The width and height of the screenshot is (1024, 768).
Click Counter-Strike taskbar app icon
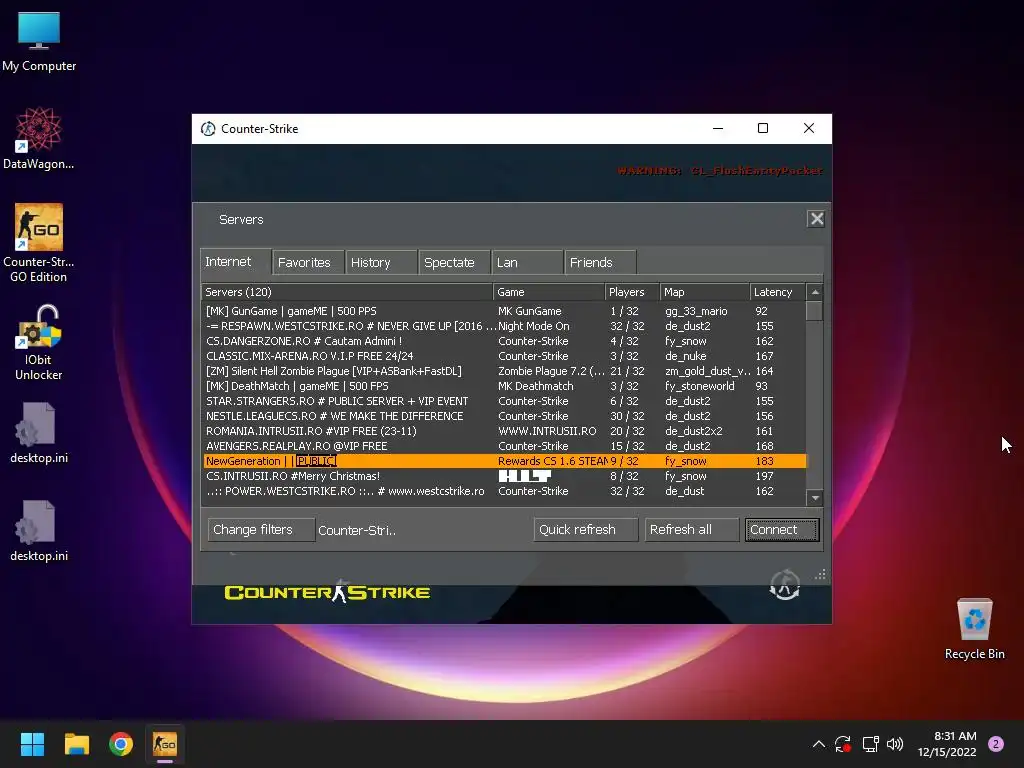click(x=165, y=744)
